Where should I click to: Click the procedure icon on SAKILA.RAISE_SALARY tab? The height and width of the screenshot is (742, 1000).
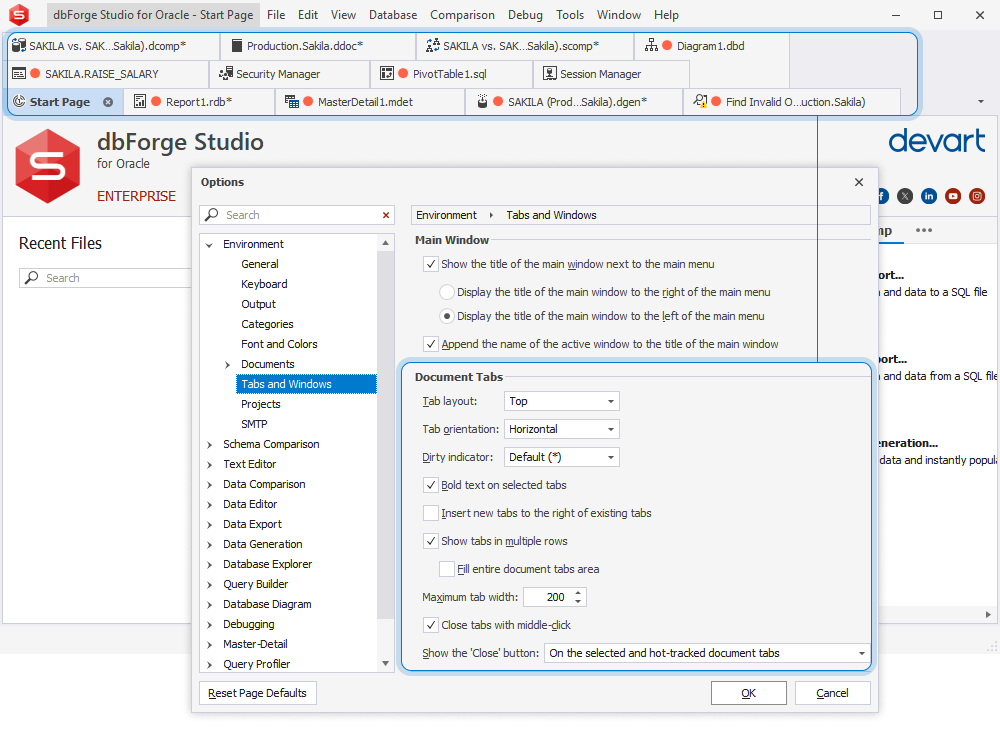[19, 73]
